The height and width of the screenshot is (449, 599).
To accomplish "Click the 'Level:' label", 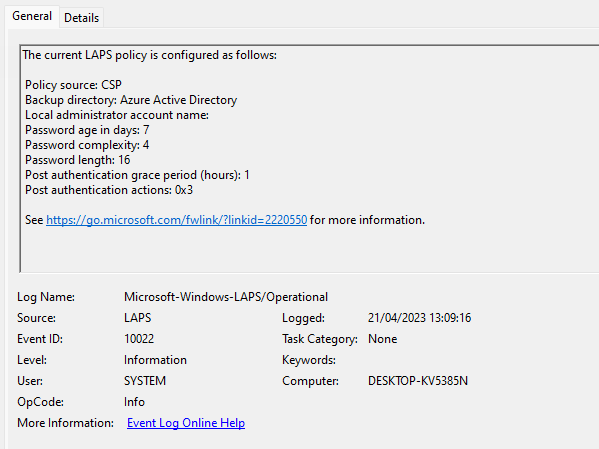I will (x=32, y=360).
